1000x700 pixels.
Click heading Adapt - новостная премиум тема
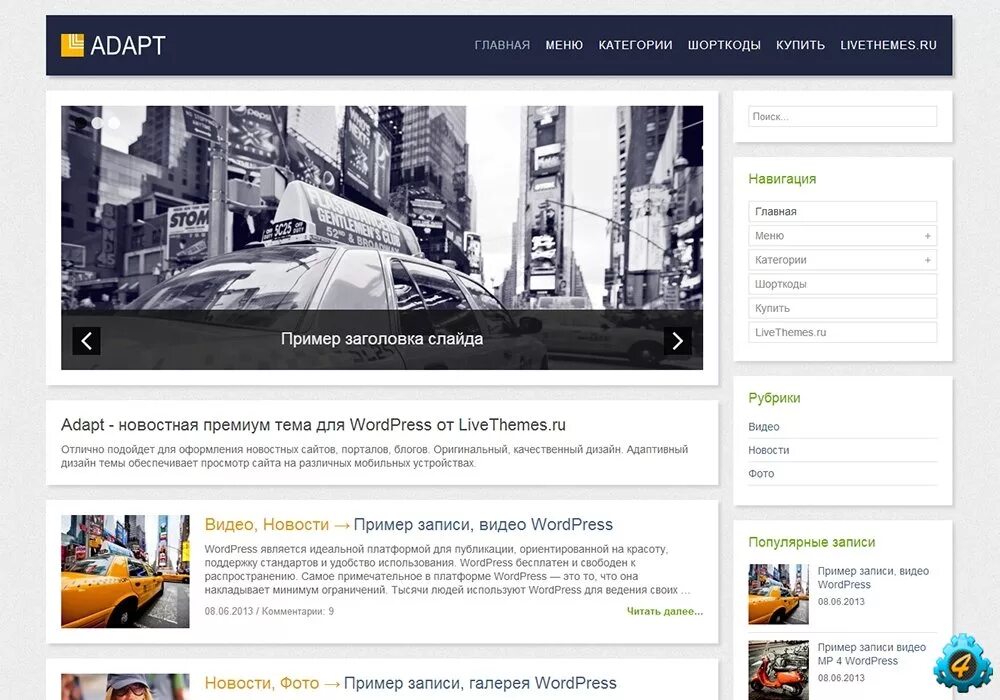click(313, 425)
